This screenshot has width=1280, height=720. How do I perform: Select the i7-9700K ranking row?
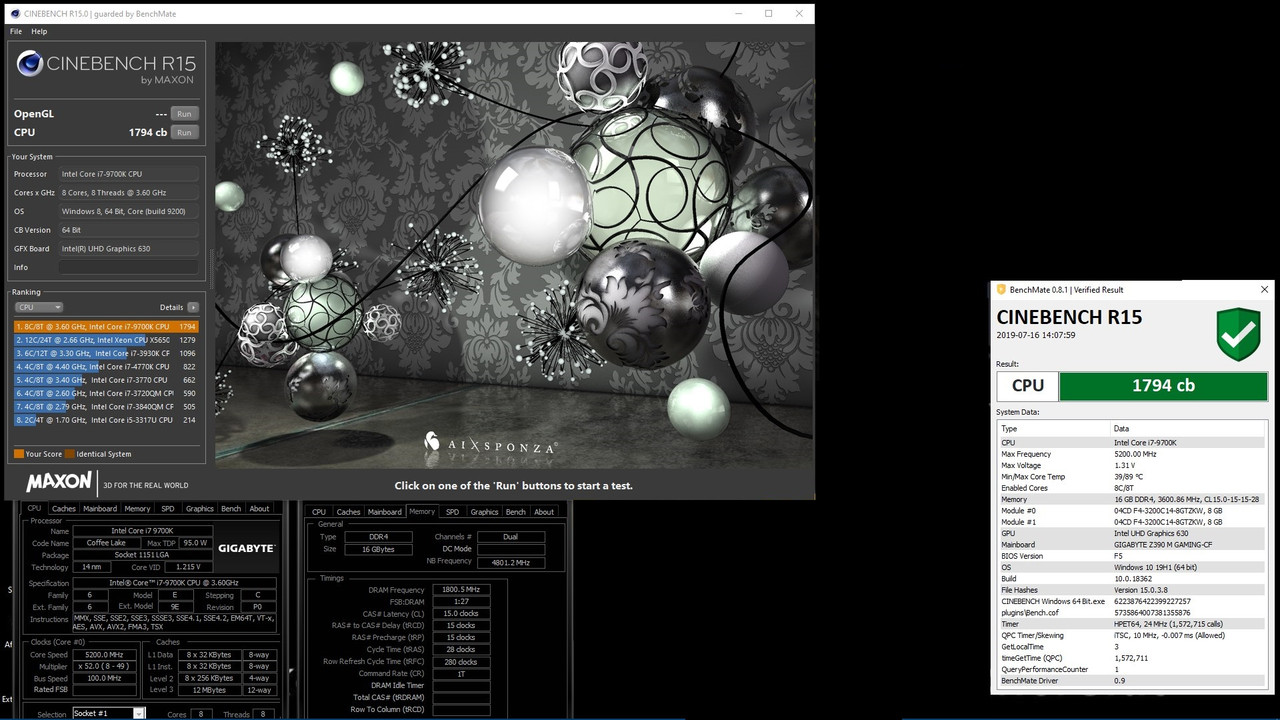(106, 327)
